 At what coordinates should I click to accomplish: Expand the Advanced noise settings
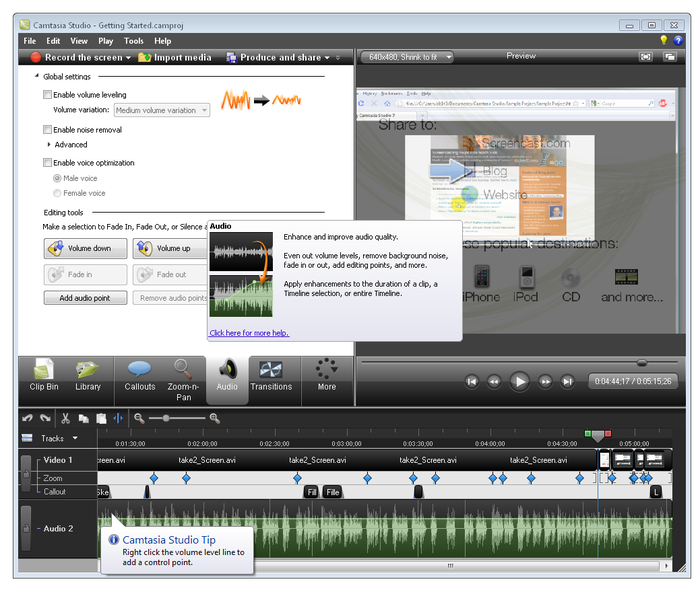pyautogui.click(x=49, y=144)
